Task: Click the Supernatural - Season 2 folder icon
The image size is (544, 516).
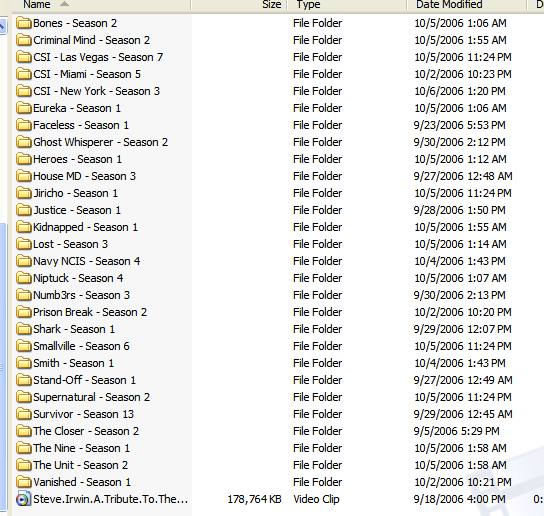Action: [x=24, y=397]
